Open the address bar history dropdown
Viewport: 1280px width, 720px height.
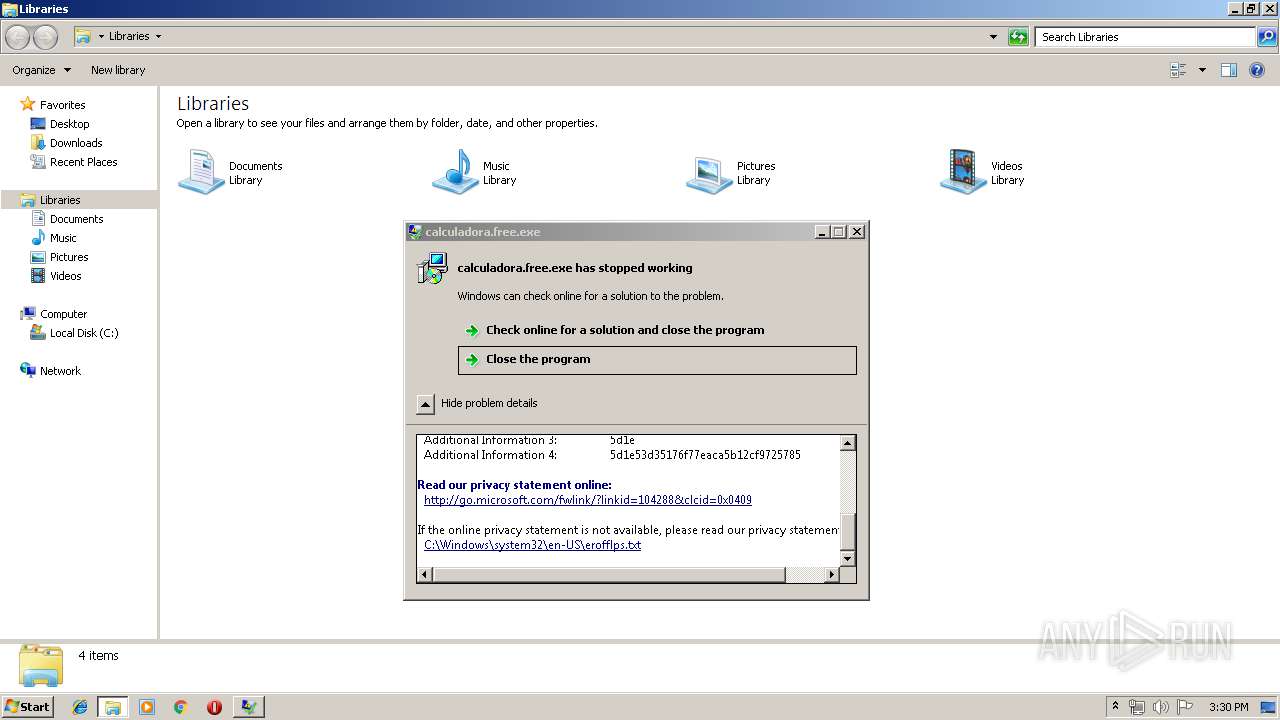click(993, 37)
